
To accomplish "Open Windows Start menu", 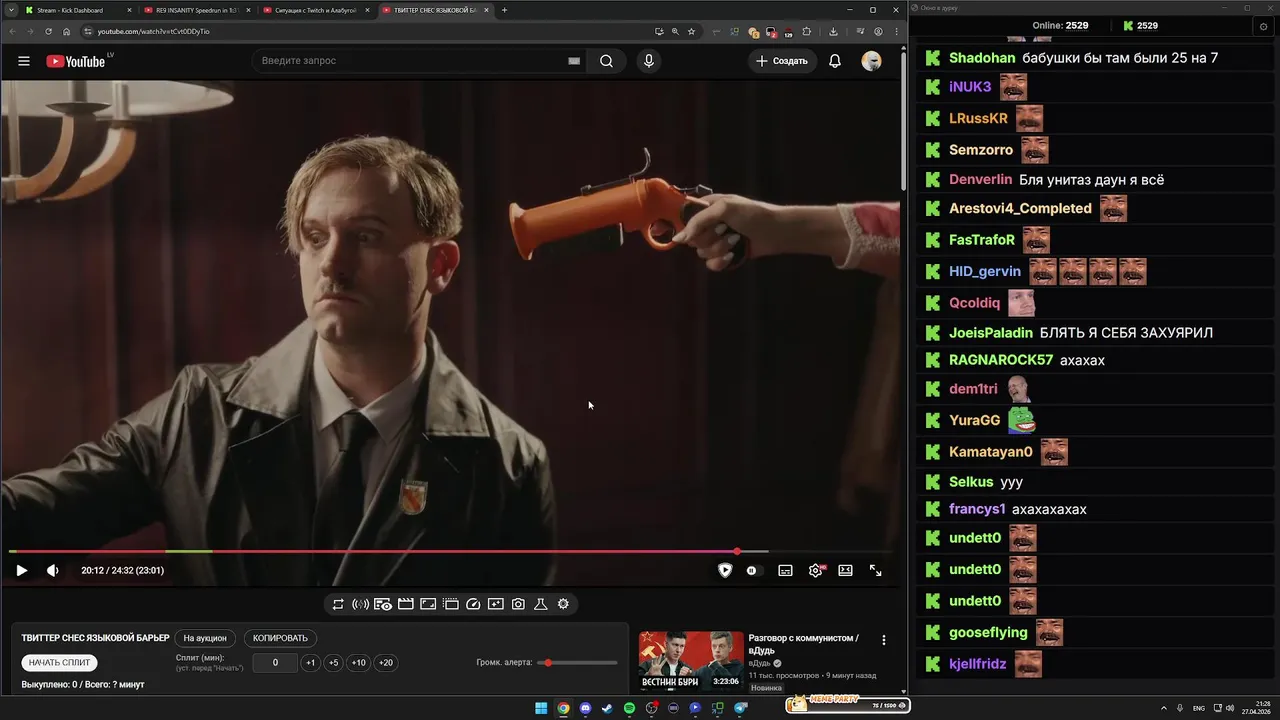I will coord(541,708).
